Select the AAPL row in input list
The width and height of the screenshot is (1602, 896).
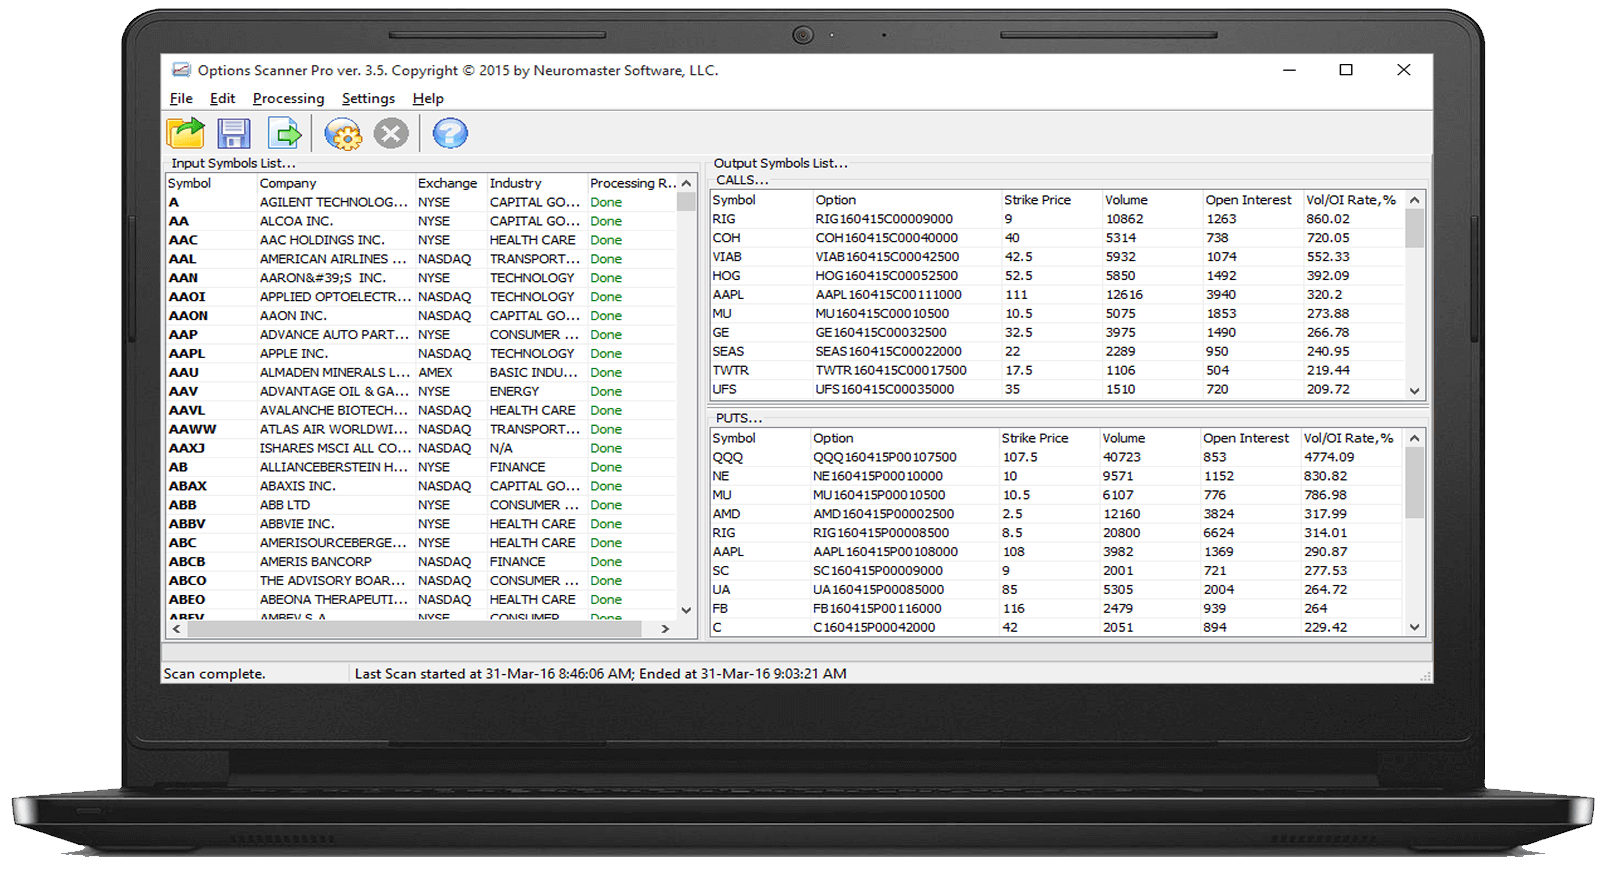(421, 353)
